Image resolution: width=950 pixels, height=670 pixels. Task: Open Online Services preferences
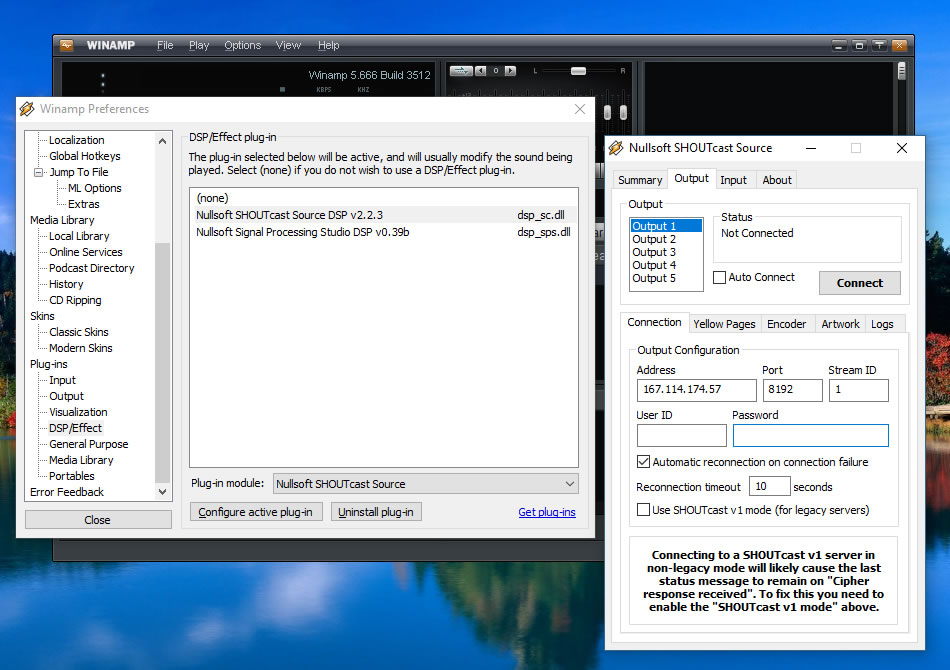click(85, 253)
